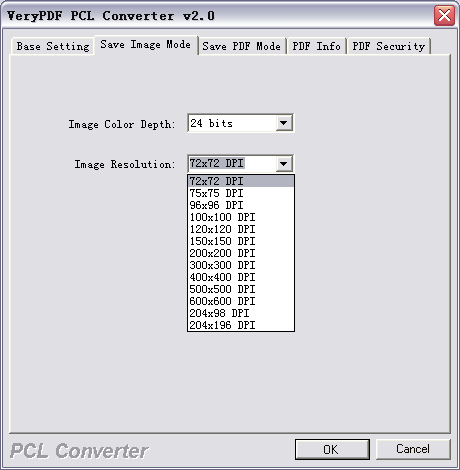This screenshot has height=470, width=460.
Task: Select 600x600 DPI resolution
Action: (x=241, y=301)
